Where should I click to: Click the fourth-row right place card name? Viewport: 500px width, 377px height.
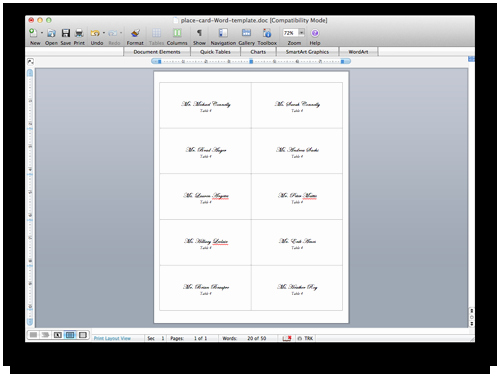pos(297,241)
